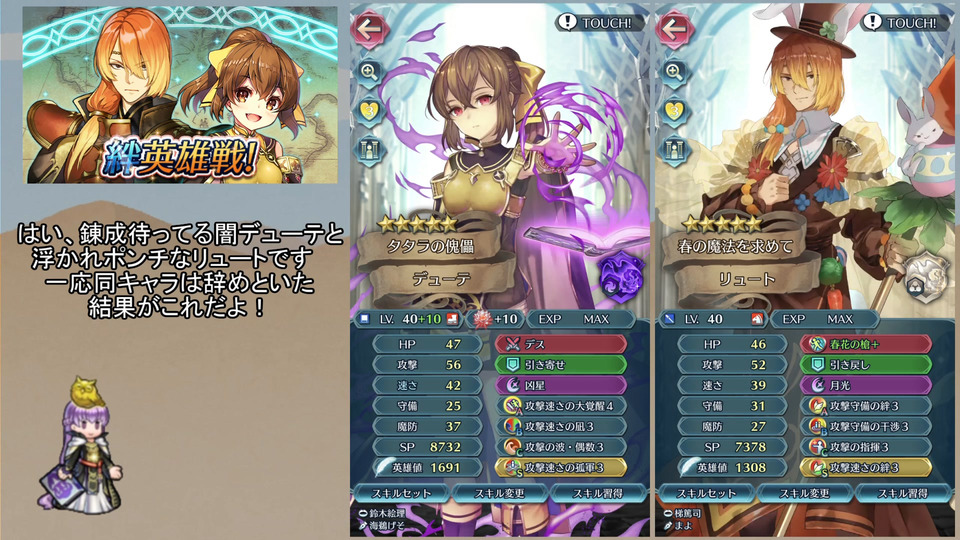The width and height of the screenshot is (960, 540).
Task: Toggle the heart favorite mark on Delthea
Action: pyautogui.click(x=369, y=111)
